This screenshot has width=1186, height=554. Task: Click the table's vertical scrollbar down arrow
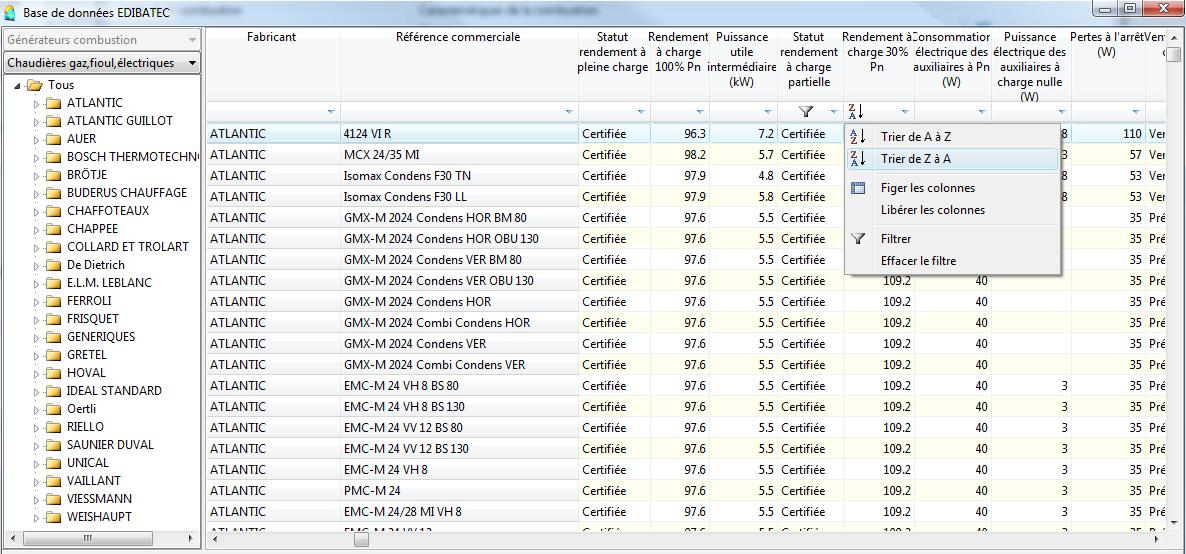click(1173, 522)
